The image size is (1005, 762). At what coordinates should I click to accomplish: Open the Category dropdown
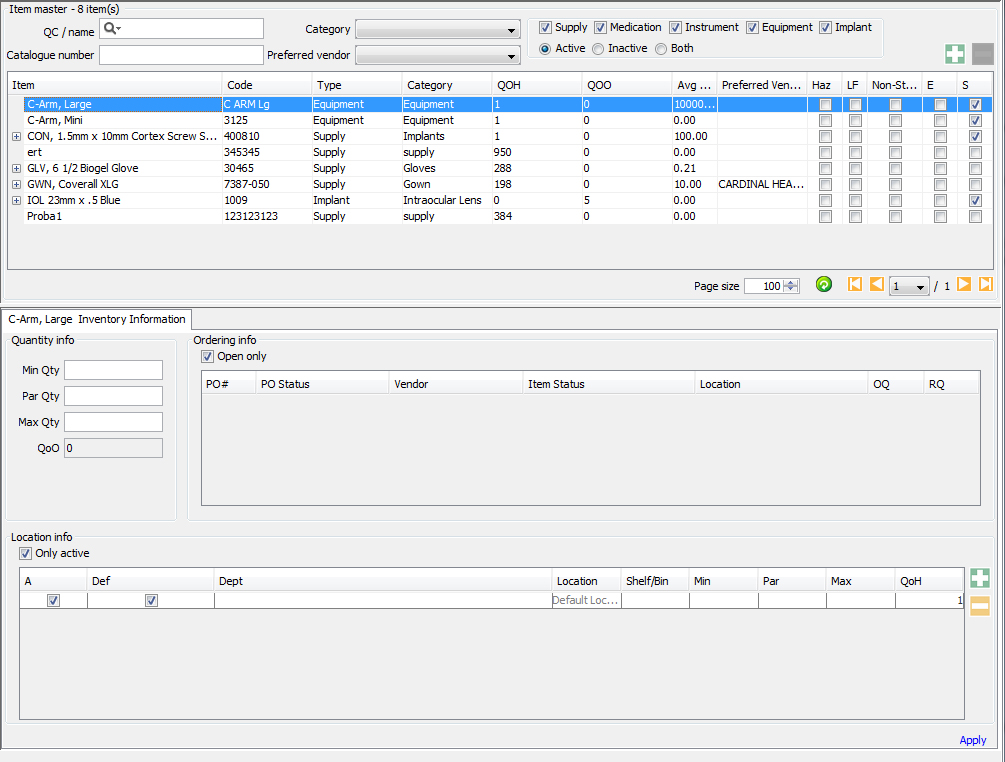[438, 30]
